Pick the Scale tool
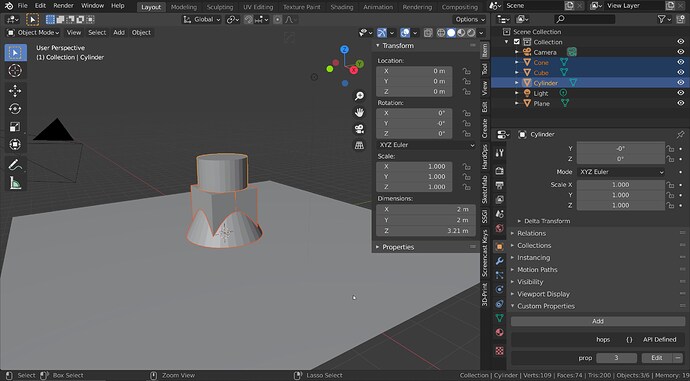690x381 pixels. (15, 127)
